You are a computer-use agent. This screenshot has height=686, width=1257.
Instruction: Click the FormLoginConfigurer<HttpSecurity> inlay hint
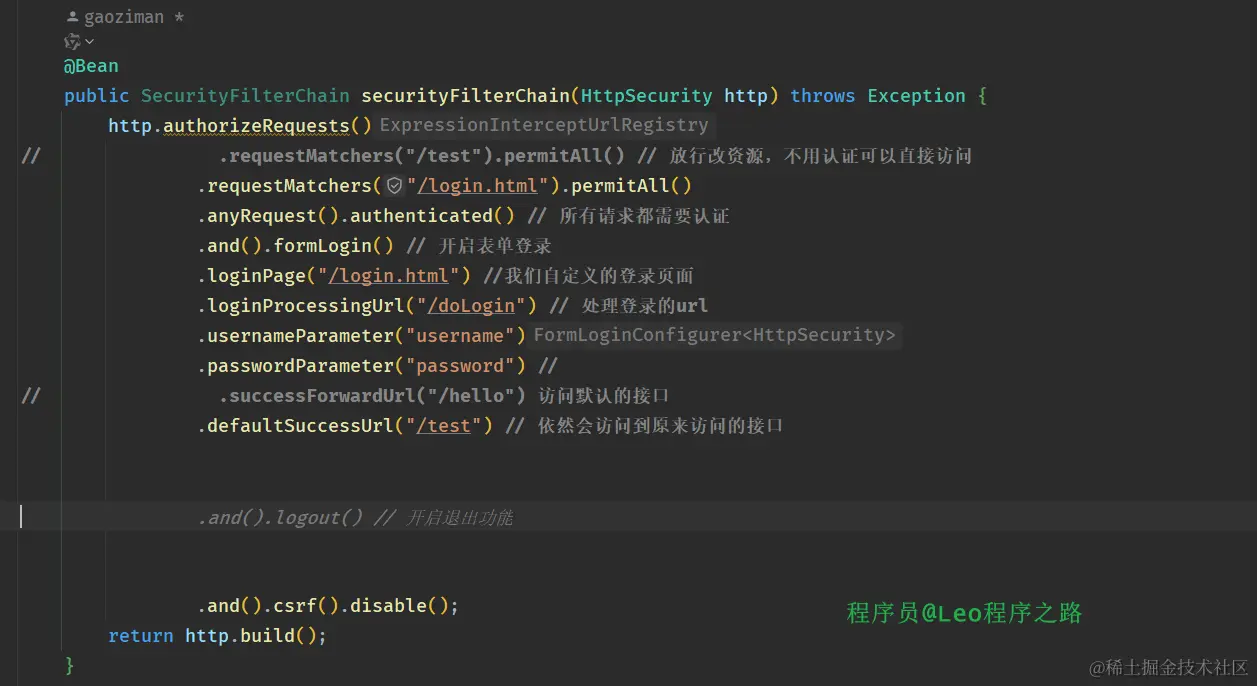pyautogui.click(x=715, y=336)
